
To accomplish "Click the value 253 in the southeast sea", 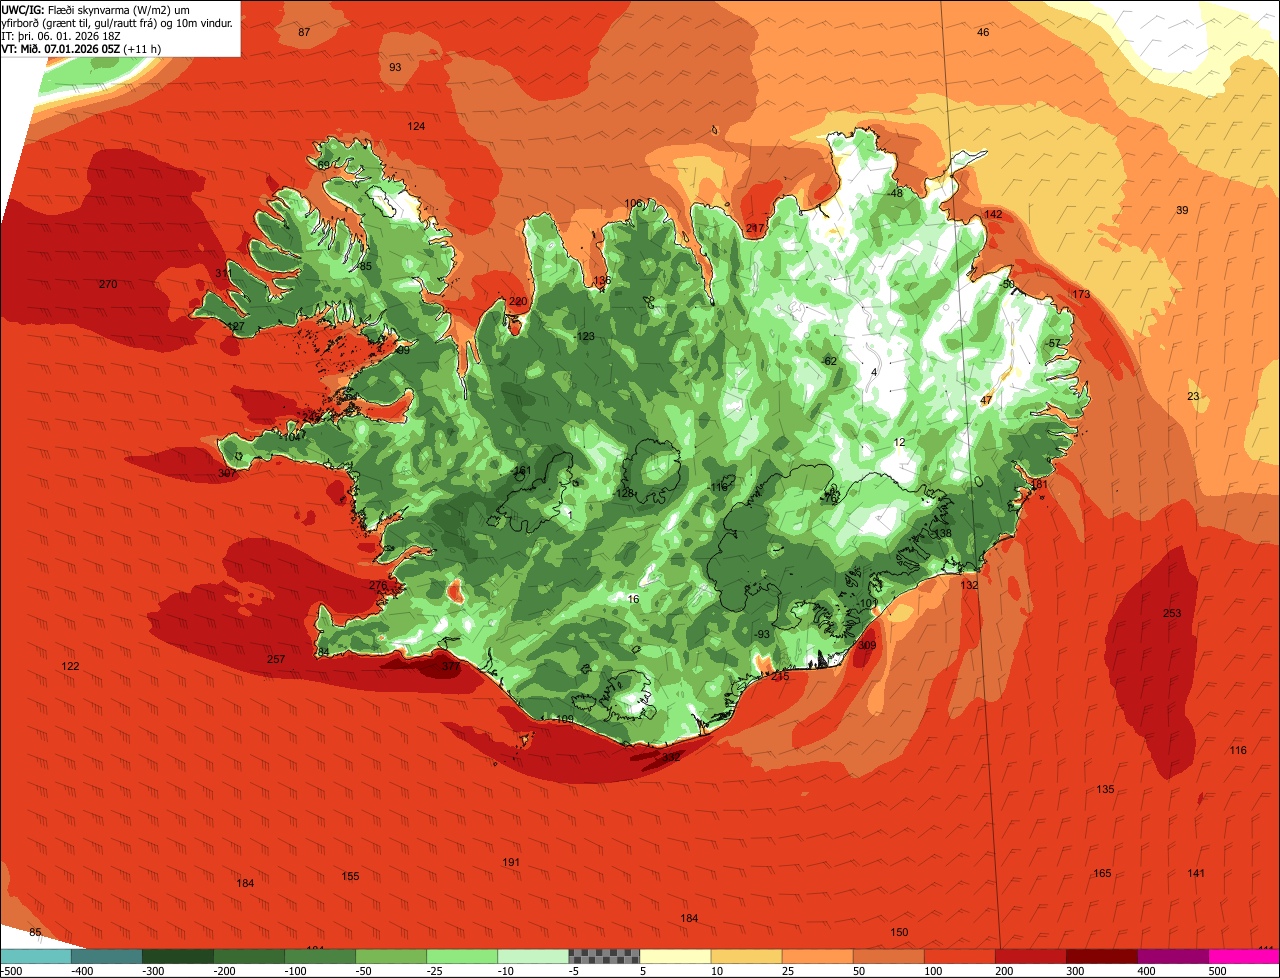I will (1172, 614).
